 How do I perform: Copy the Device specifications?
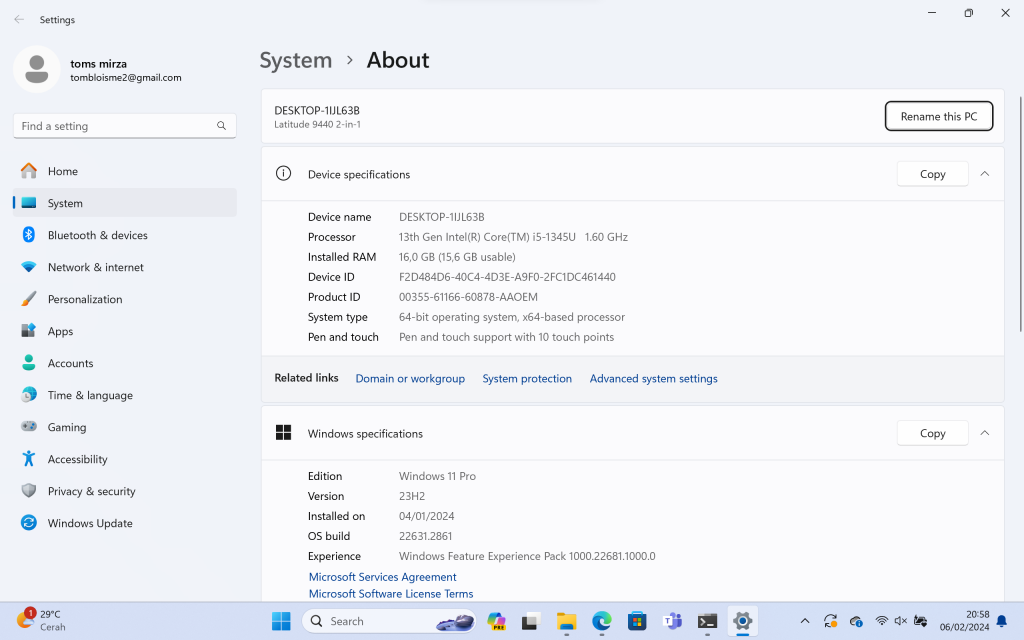point(932,174)
